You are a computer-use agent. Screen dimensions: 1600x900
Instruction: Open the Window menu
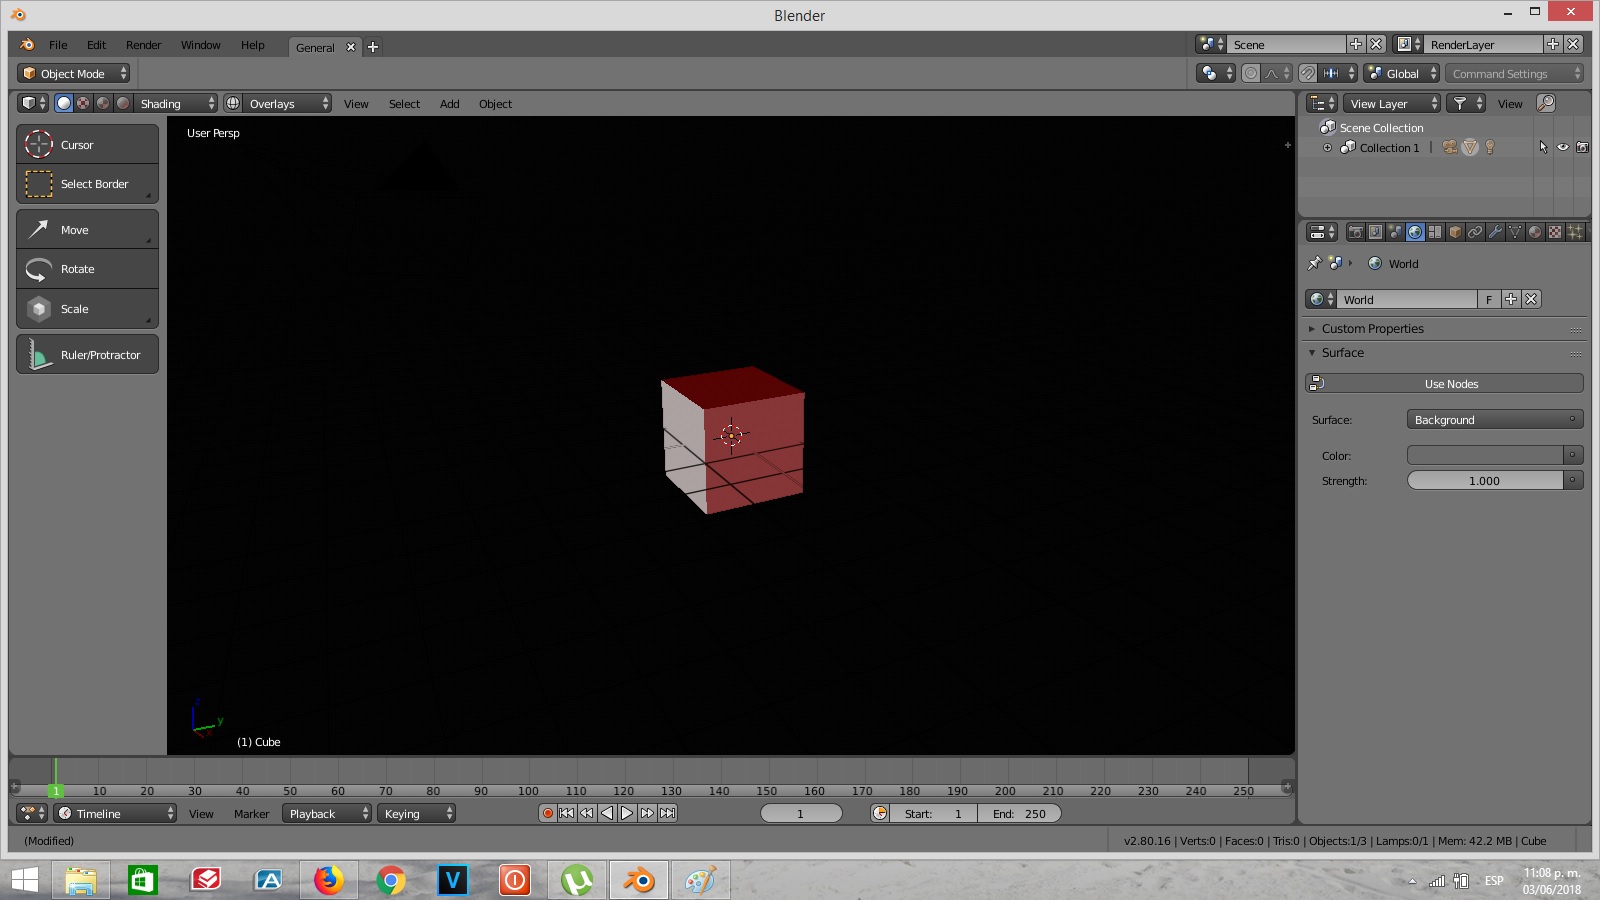click(200, 45)
